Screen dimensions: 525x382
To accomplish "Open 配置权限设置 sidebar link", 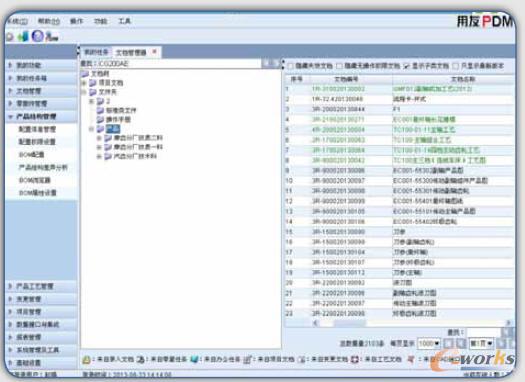I will 37,142.
